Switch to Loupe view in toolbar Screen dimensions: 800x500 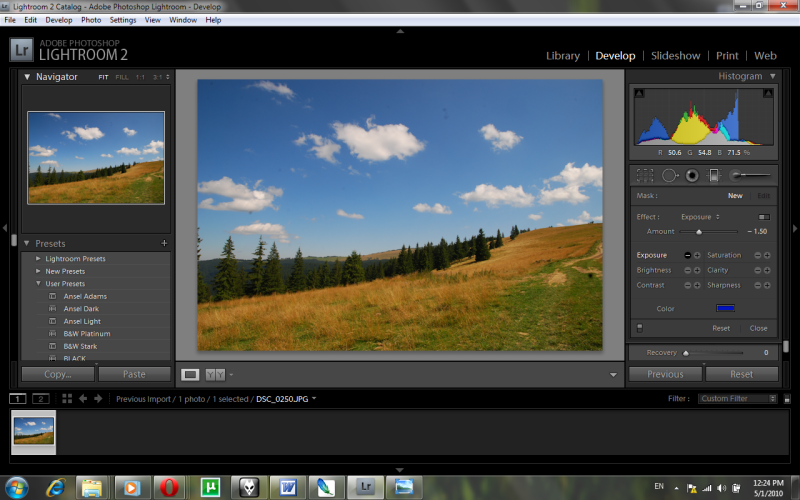pos(190,374)
